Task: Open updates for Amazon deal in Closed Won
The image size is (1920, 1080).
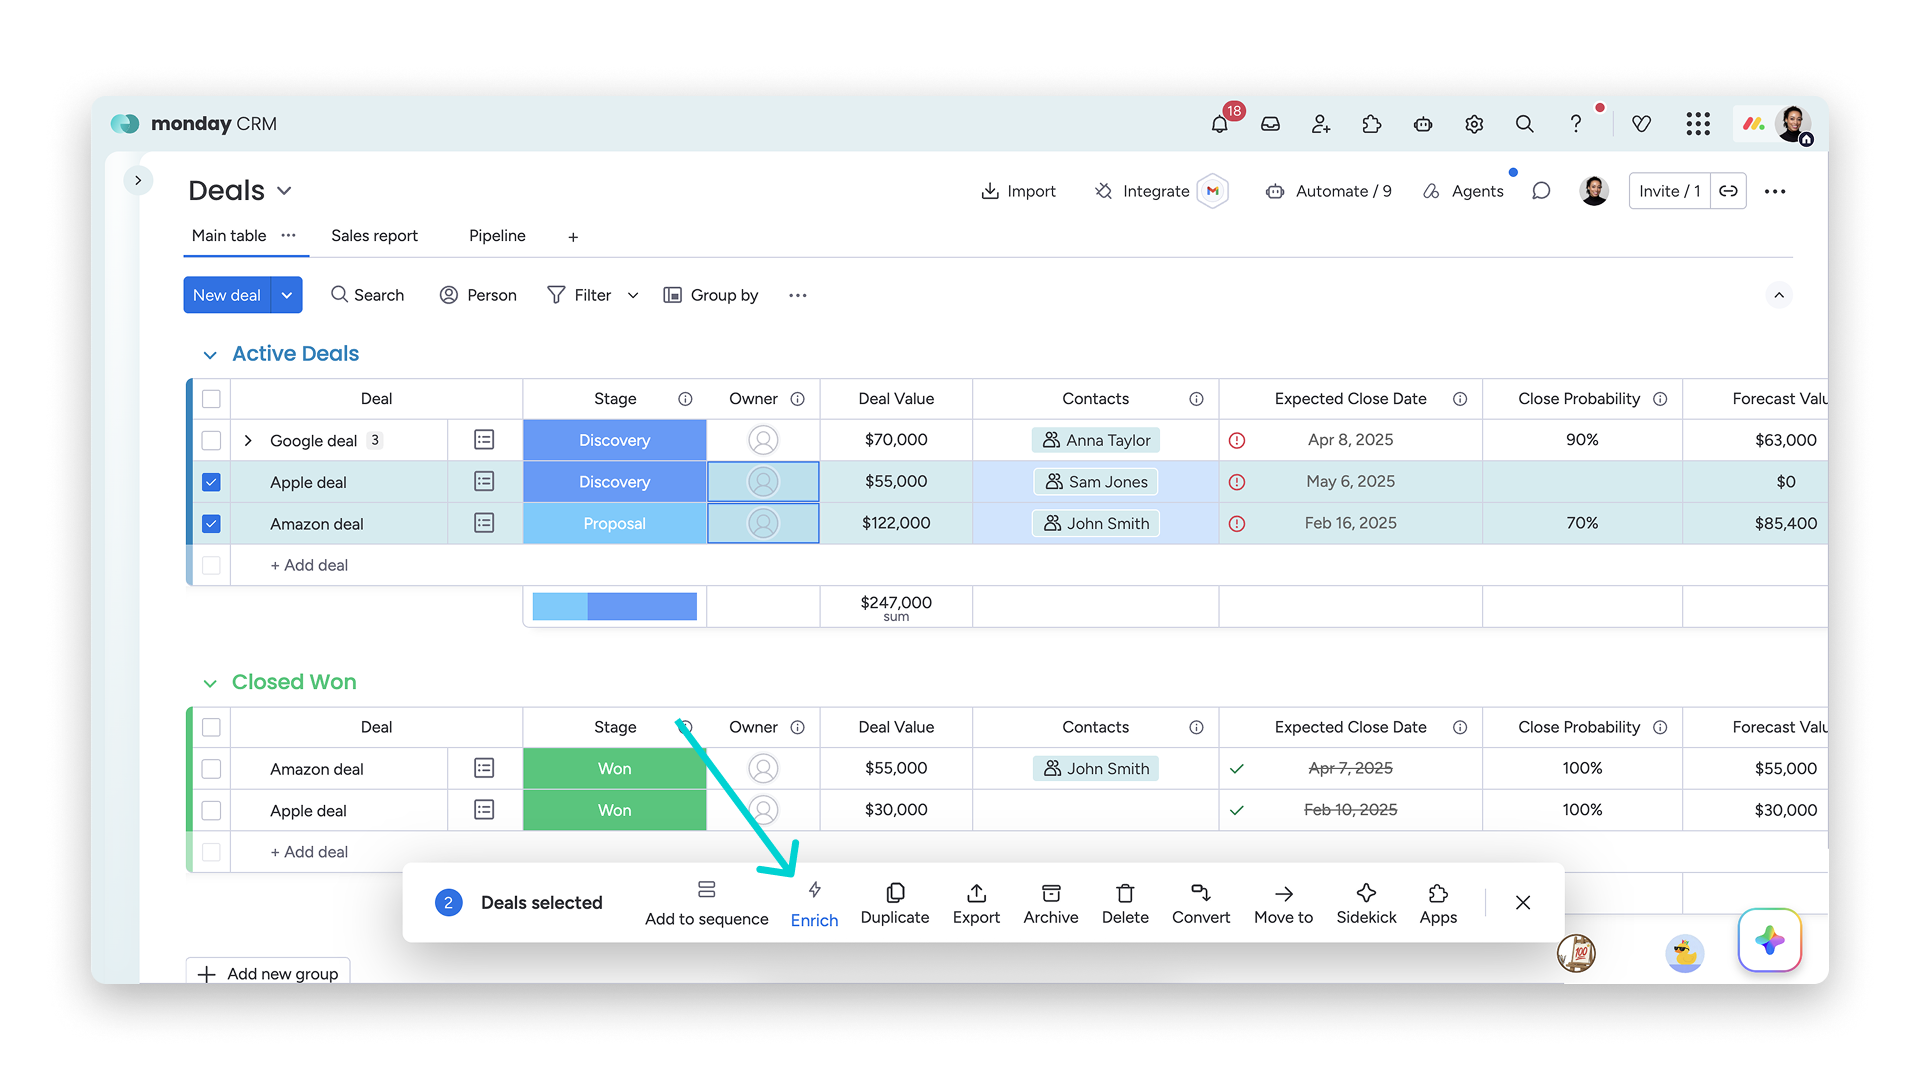Action: point(484,768)
